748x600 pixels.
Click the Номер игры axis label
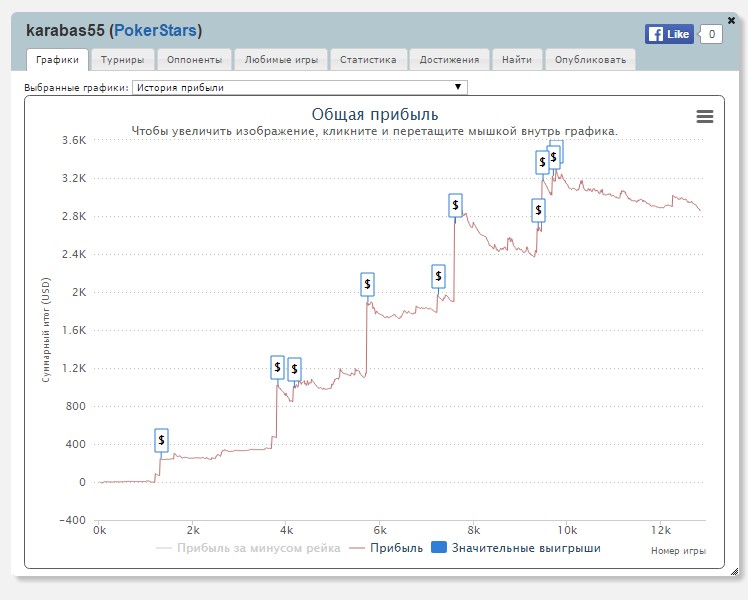pyautogui.click(x=678, y=551)
